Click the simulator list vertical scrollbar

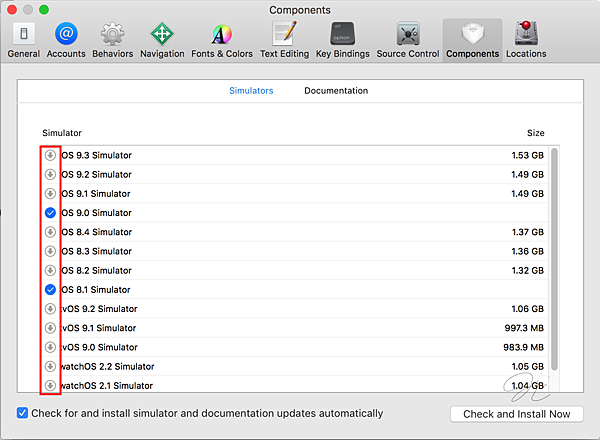[554, 259]
